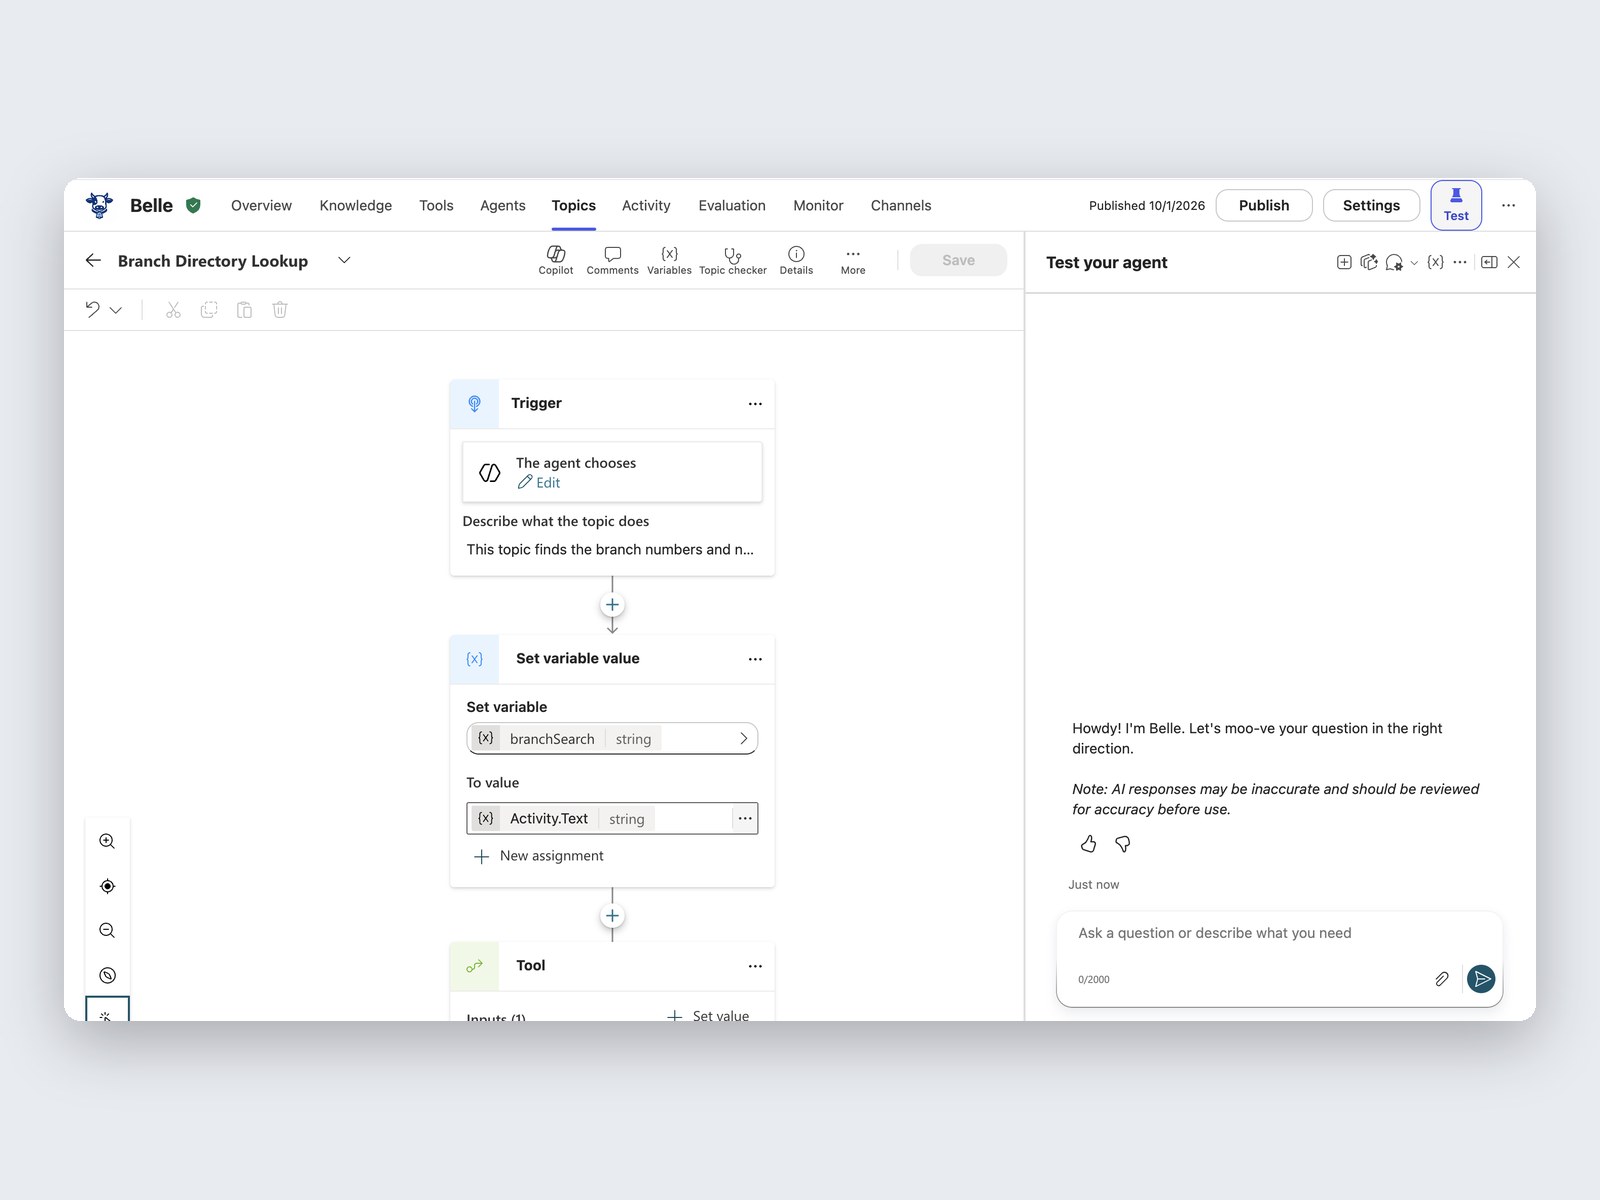Click the Paste clipboard icon
This screenshot has width=1600, height=1200.
point(244,310)
